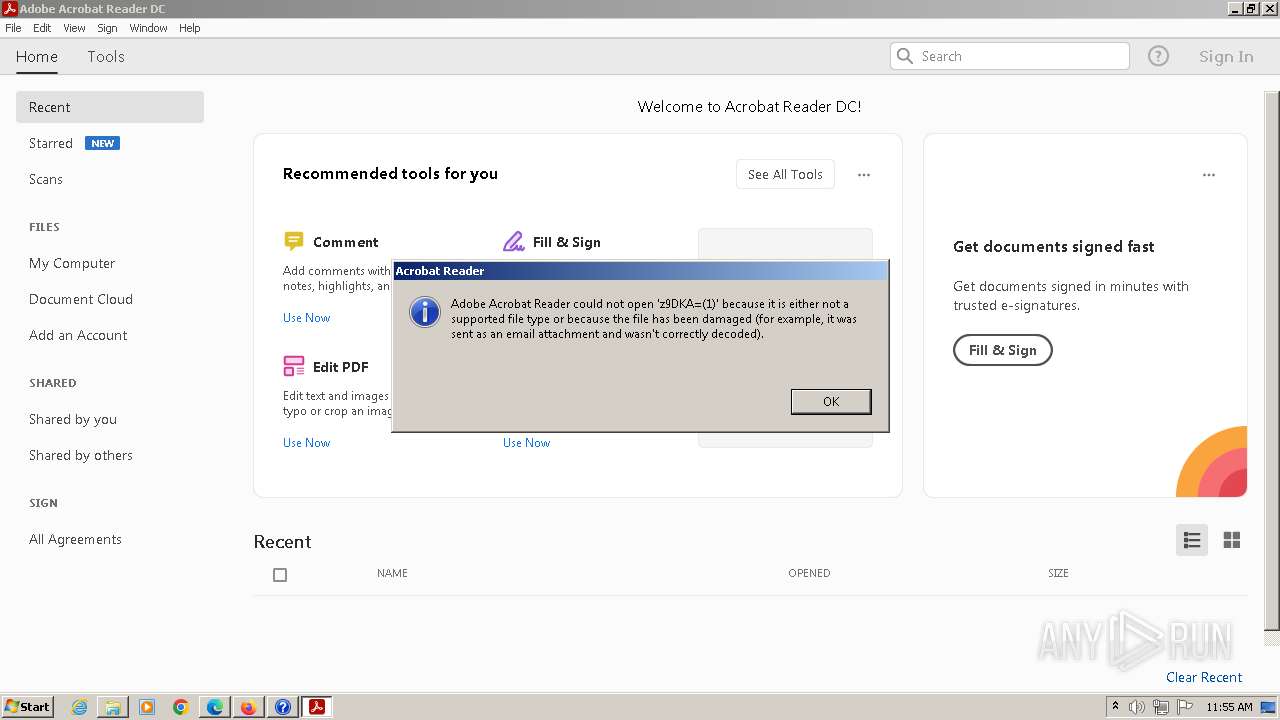The width and height of the screenshot is (1280, 720).
Task: Open more options in signature card
Action: pos(1209,174)
